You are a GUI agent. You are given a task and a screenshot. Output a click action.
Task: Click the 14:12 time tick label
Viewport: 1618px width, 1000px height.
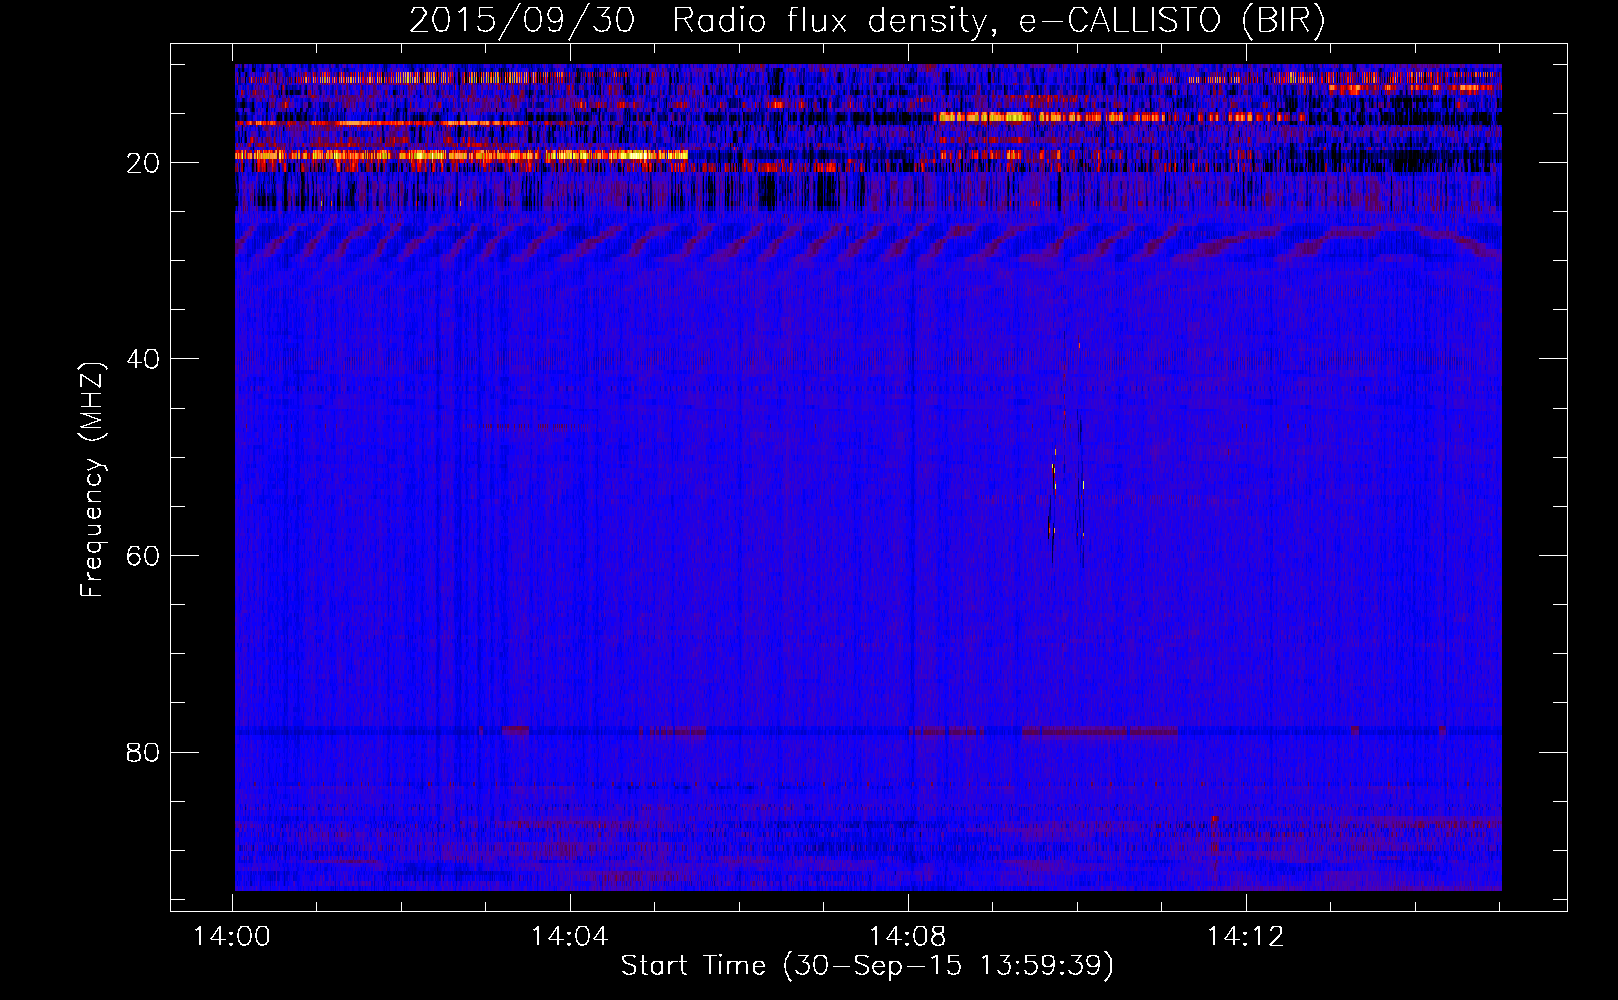click(1246, 937)
